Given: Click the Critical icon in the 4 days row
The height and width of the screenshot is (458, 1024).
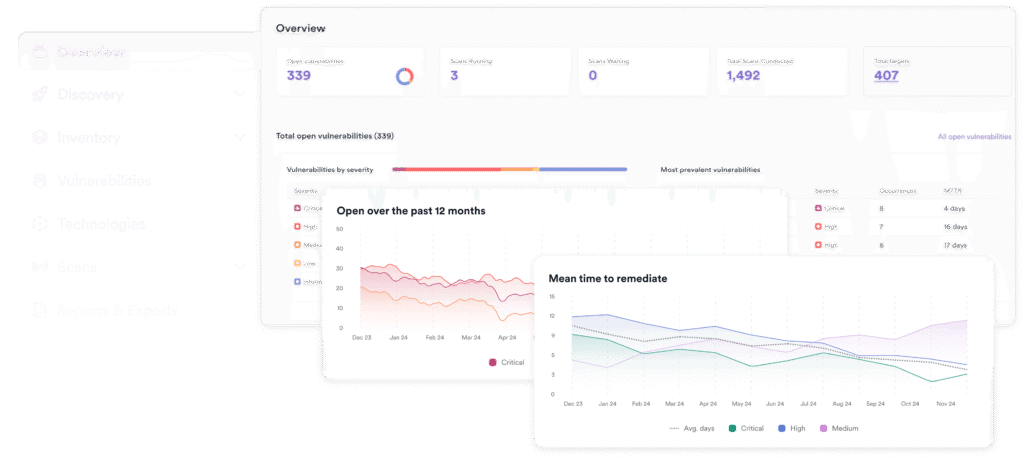Looking at the screenshot, I should 818,208.
